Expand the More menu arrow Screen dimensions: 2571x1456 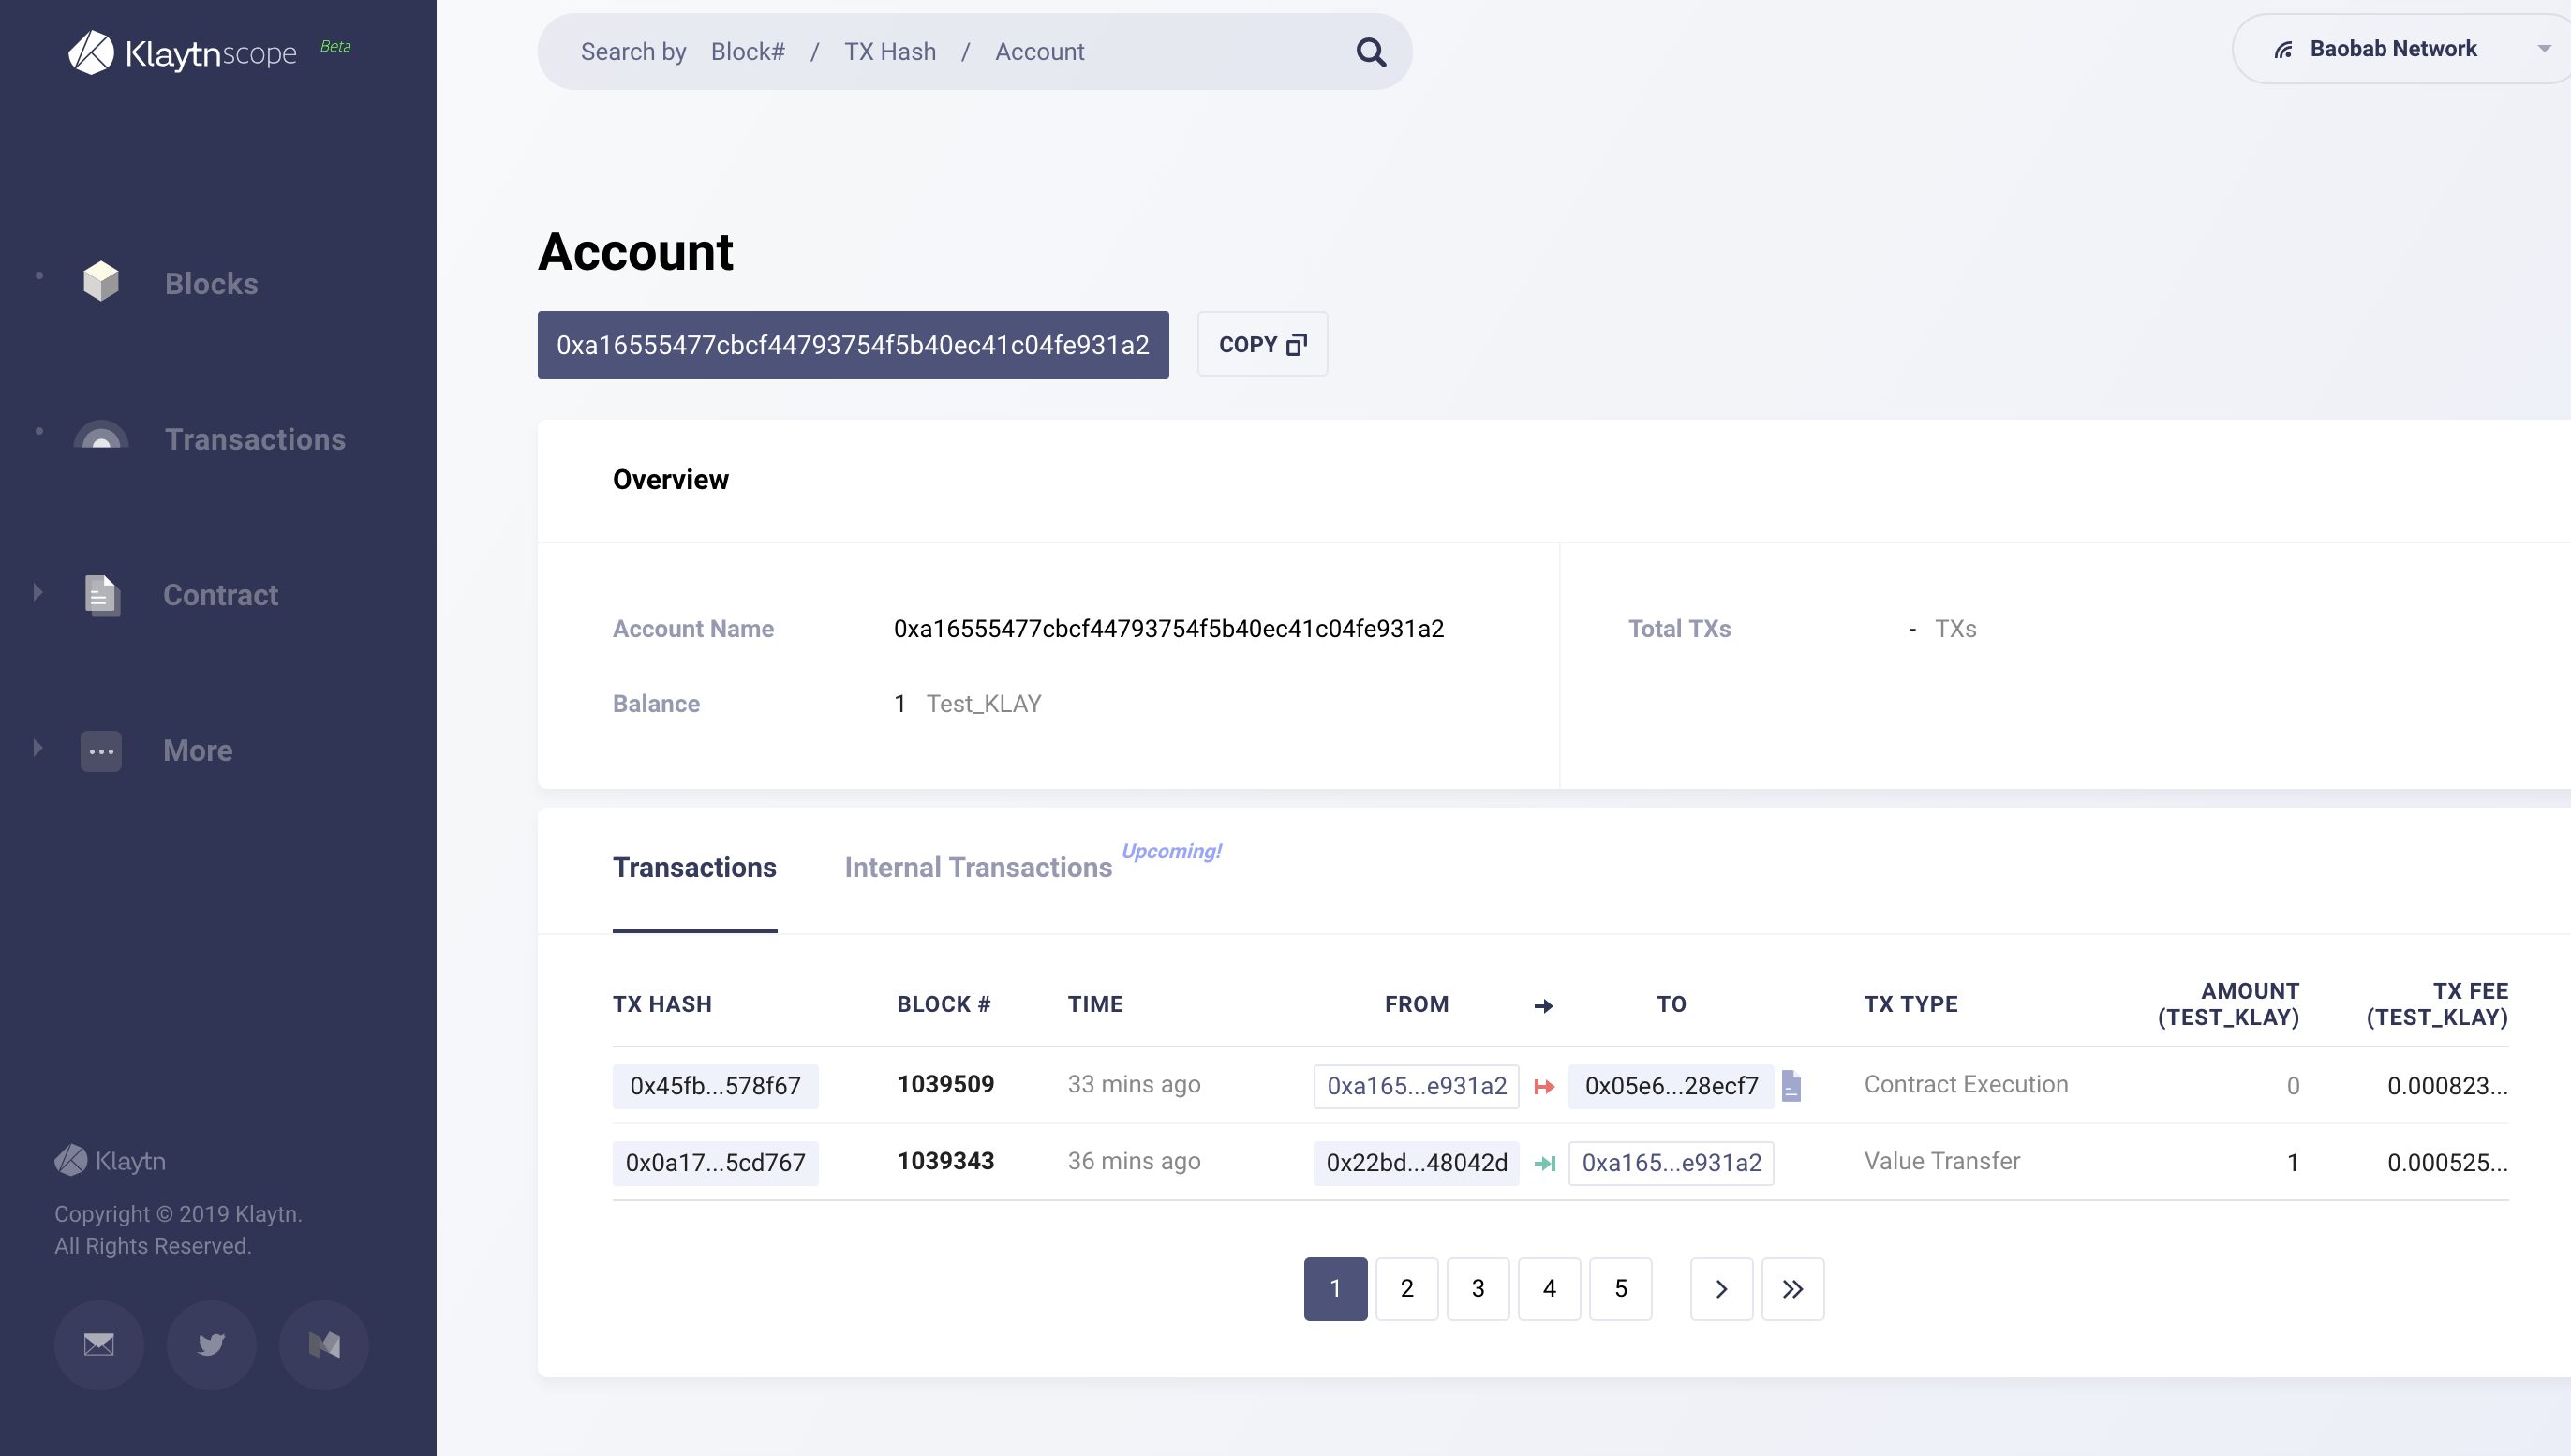(x=38, y=748)
